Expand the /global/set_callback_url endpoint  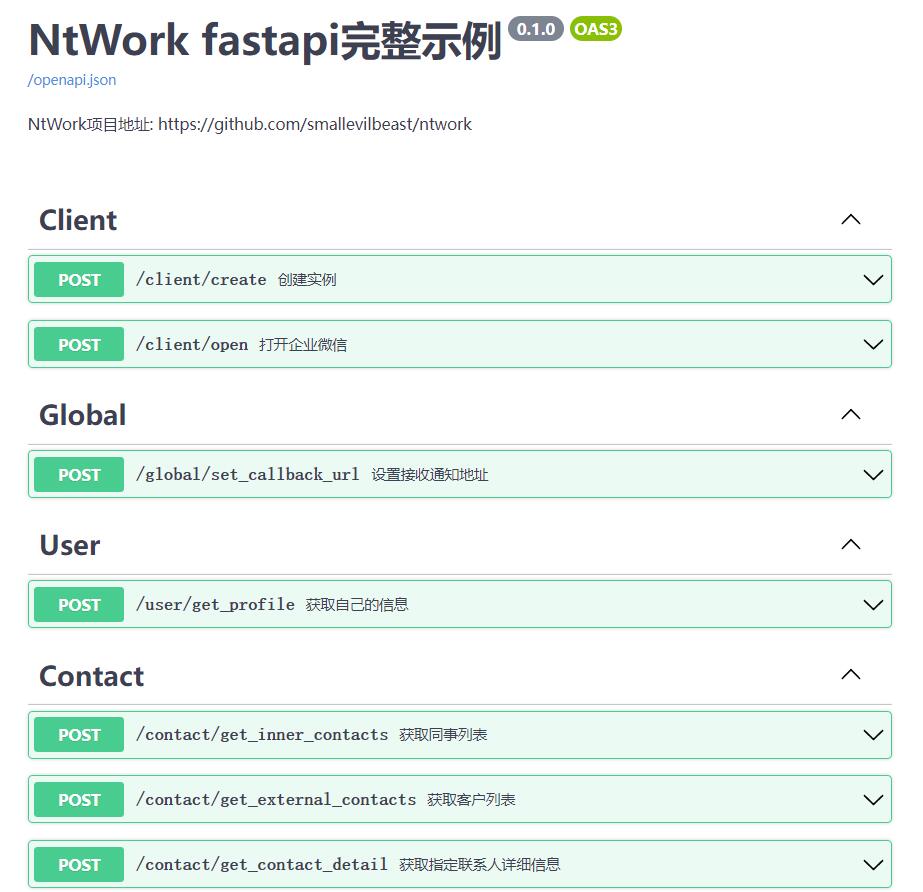tap(871, 474)
